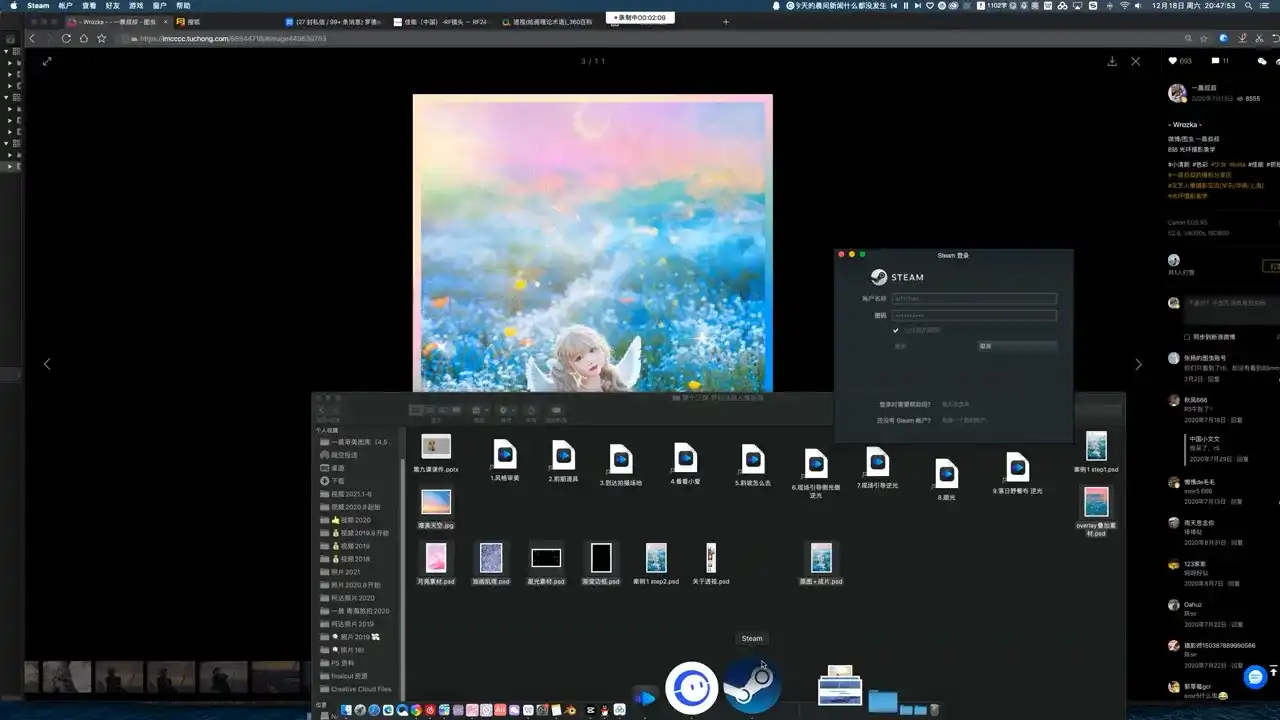Viewport: 1280px width, 720px height.
Task: Go to next photo using right arrow
Action: (x=1138, y=365)
